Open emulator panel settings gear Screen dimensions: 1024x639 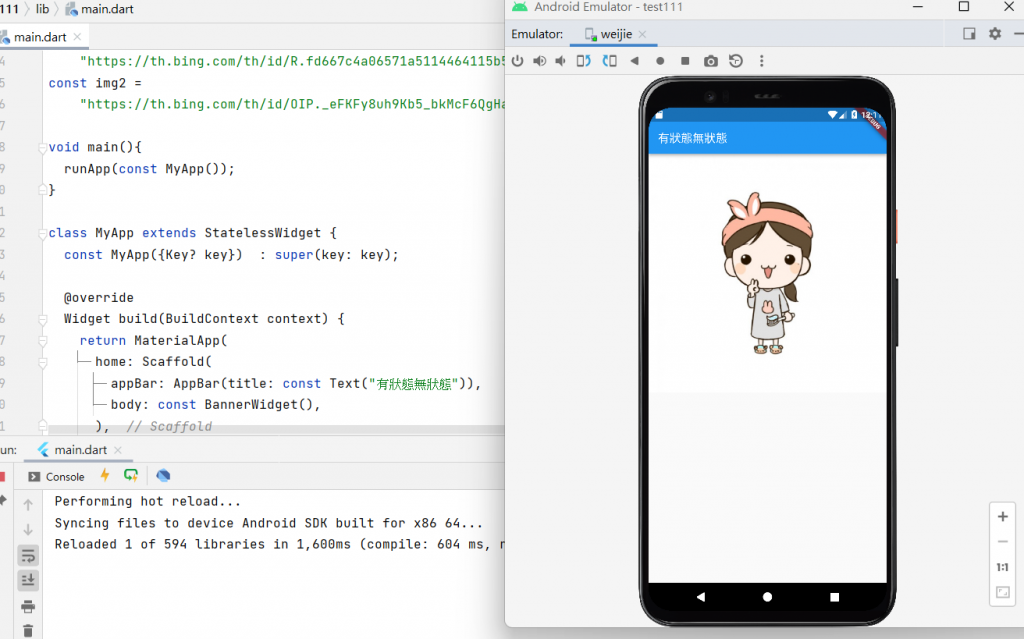pyautogui.click(x=995, y=33)
